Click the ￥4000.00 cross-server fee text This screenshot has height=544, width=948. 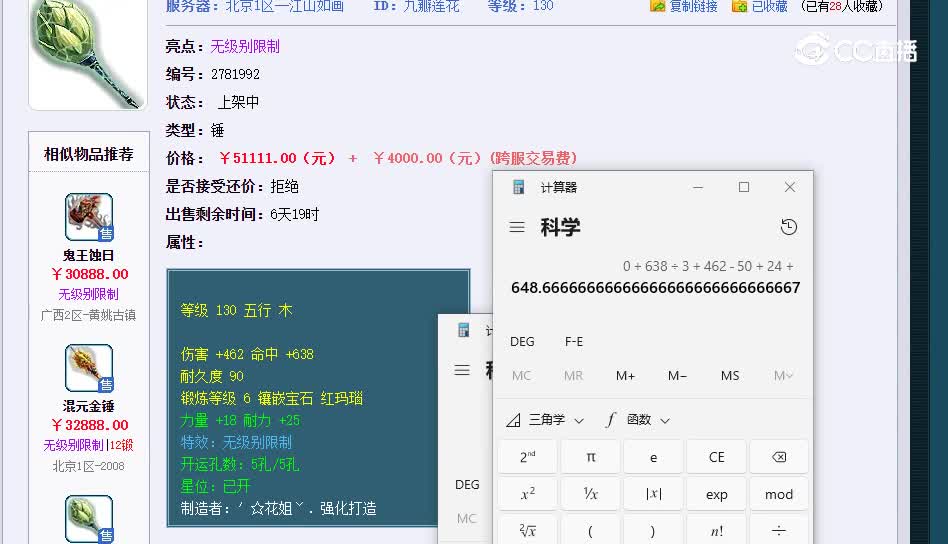pyautogui.click(x=475, y=158)
